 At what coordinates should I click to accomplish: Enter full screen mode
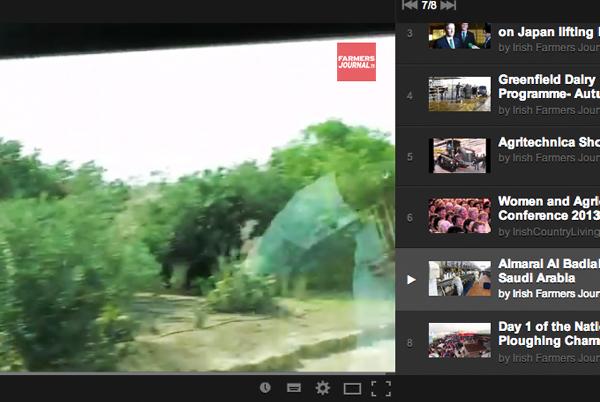380,388
